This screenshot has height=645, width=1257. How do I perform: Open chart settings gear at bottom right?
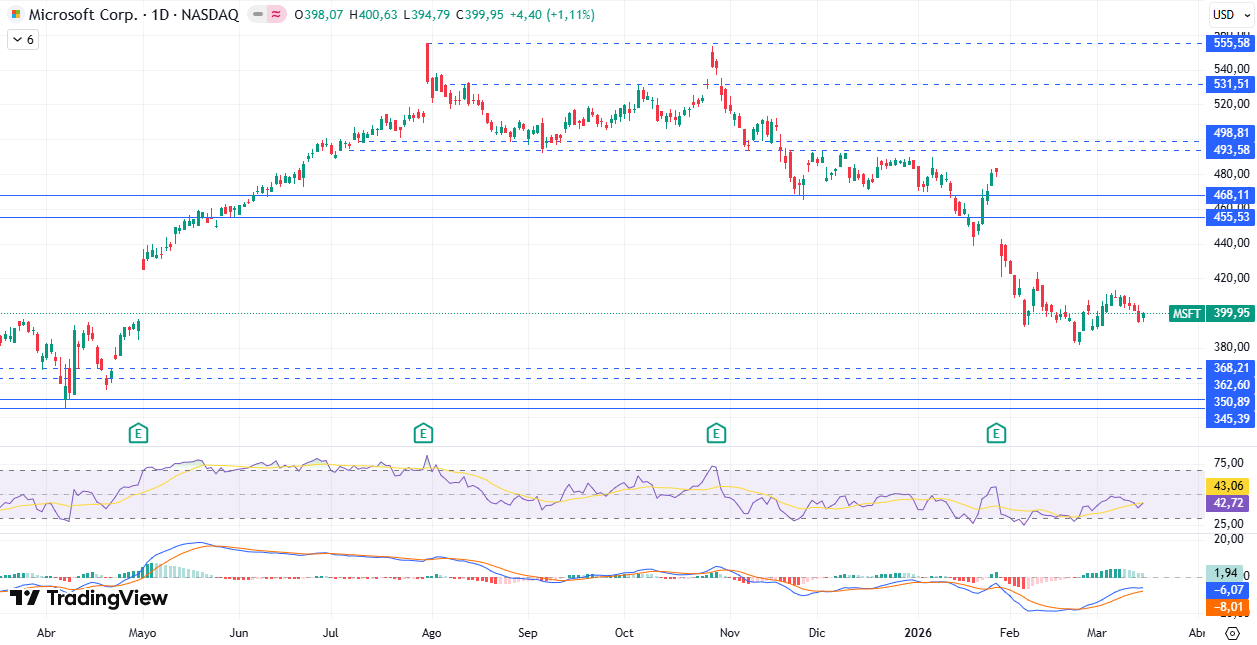pyautogui.click(x=1231, y=633)
